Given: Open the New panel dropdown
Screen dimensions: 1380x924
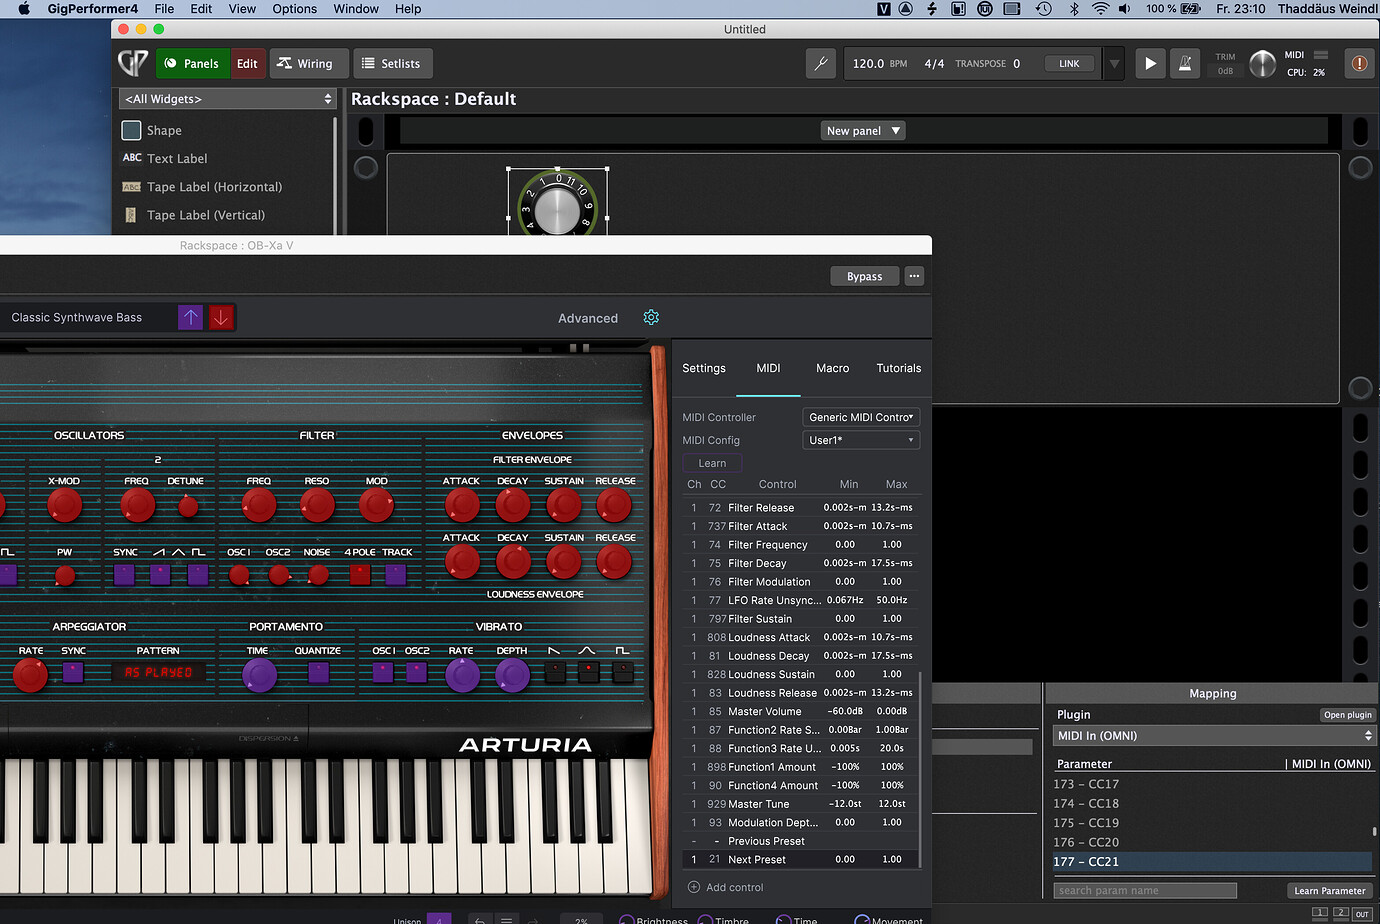Looking at the screenshot, I should click(863, 131).
